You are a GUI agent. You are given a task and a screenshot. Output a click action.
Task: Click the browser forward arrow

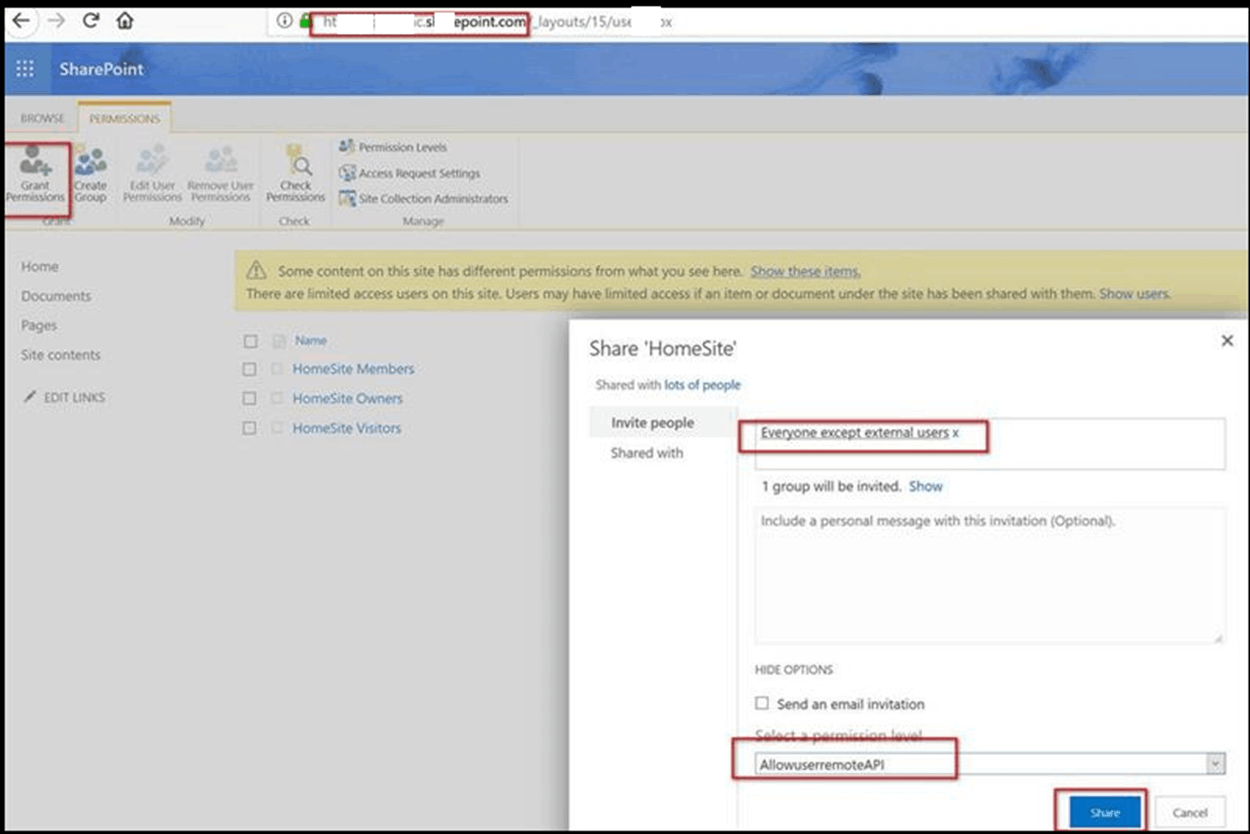[x=56, y=20]
